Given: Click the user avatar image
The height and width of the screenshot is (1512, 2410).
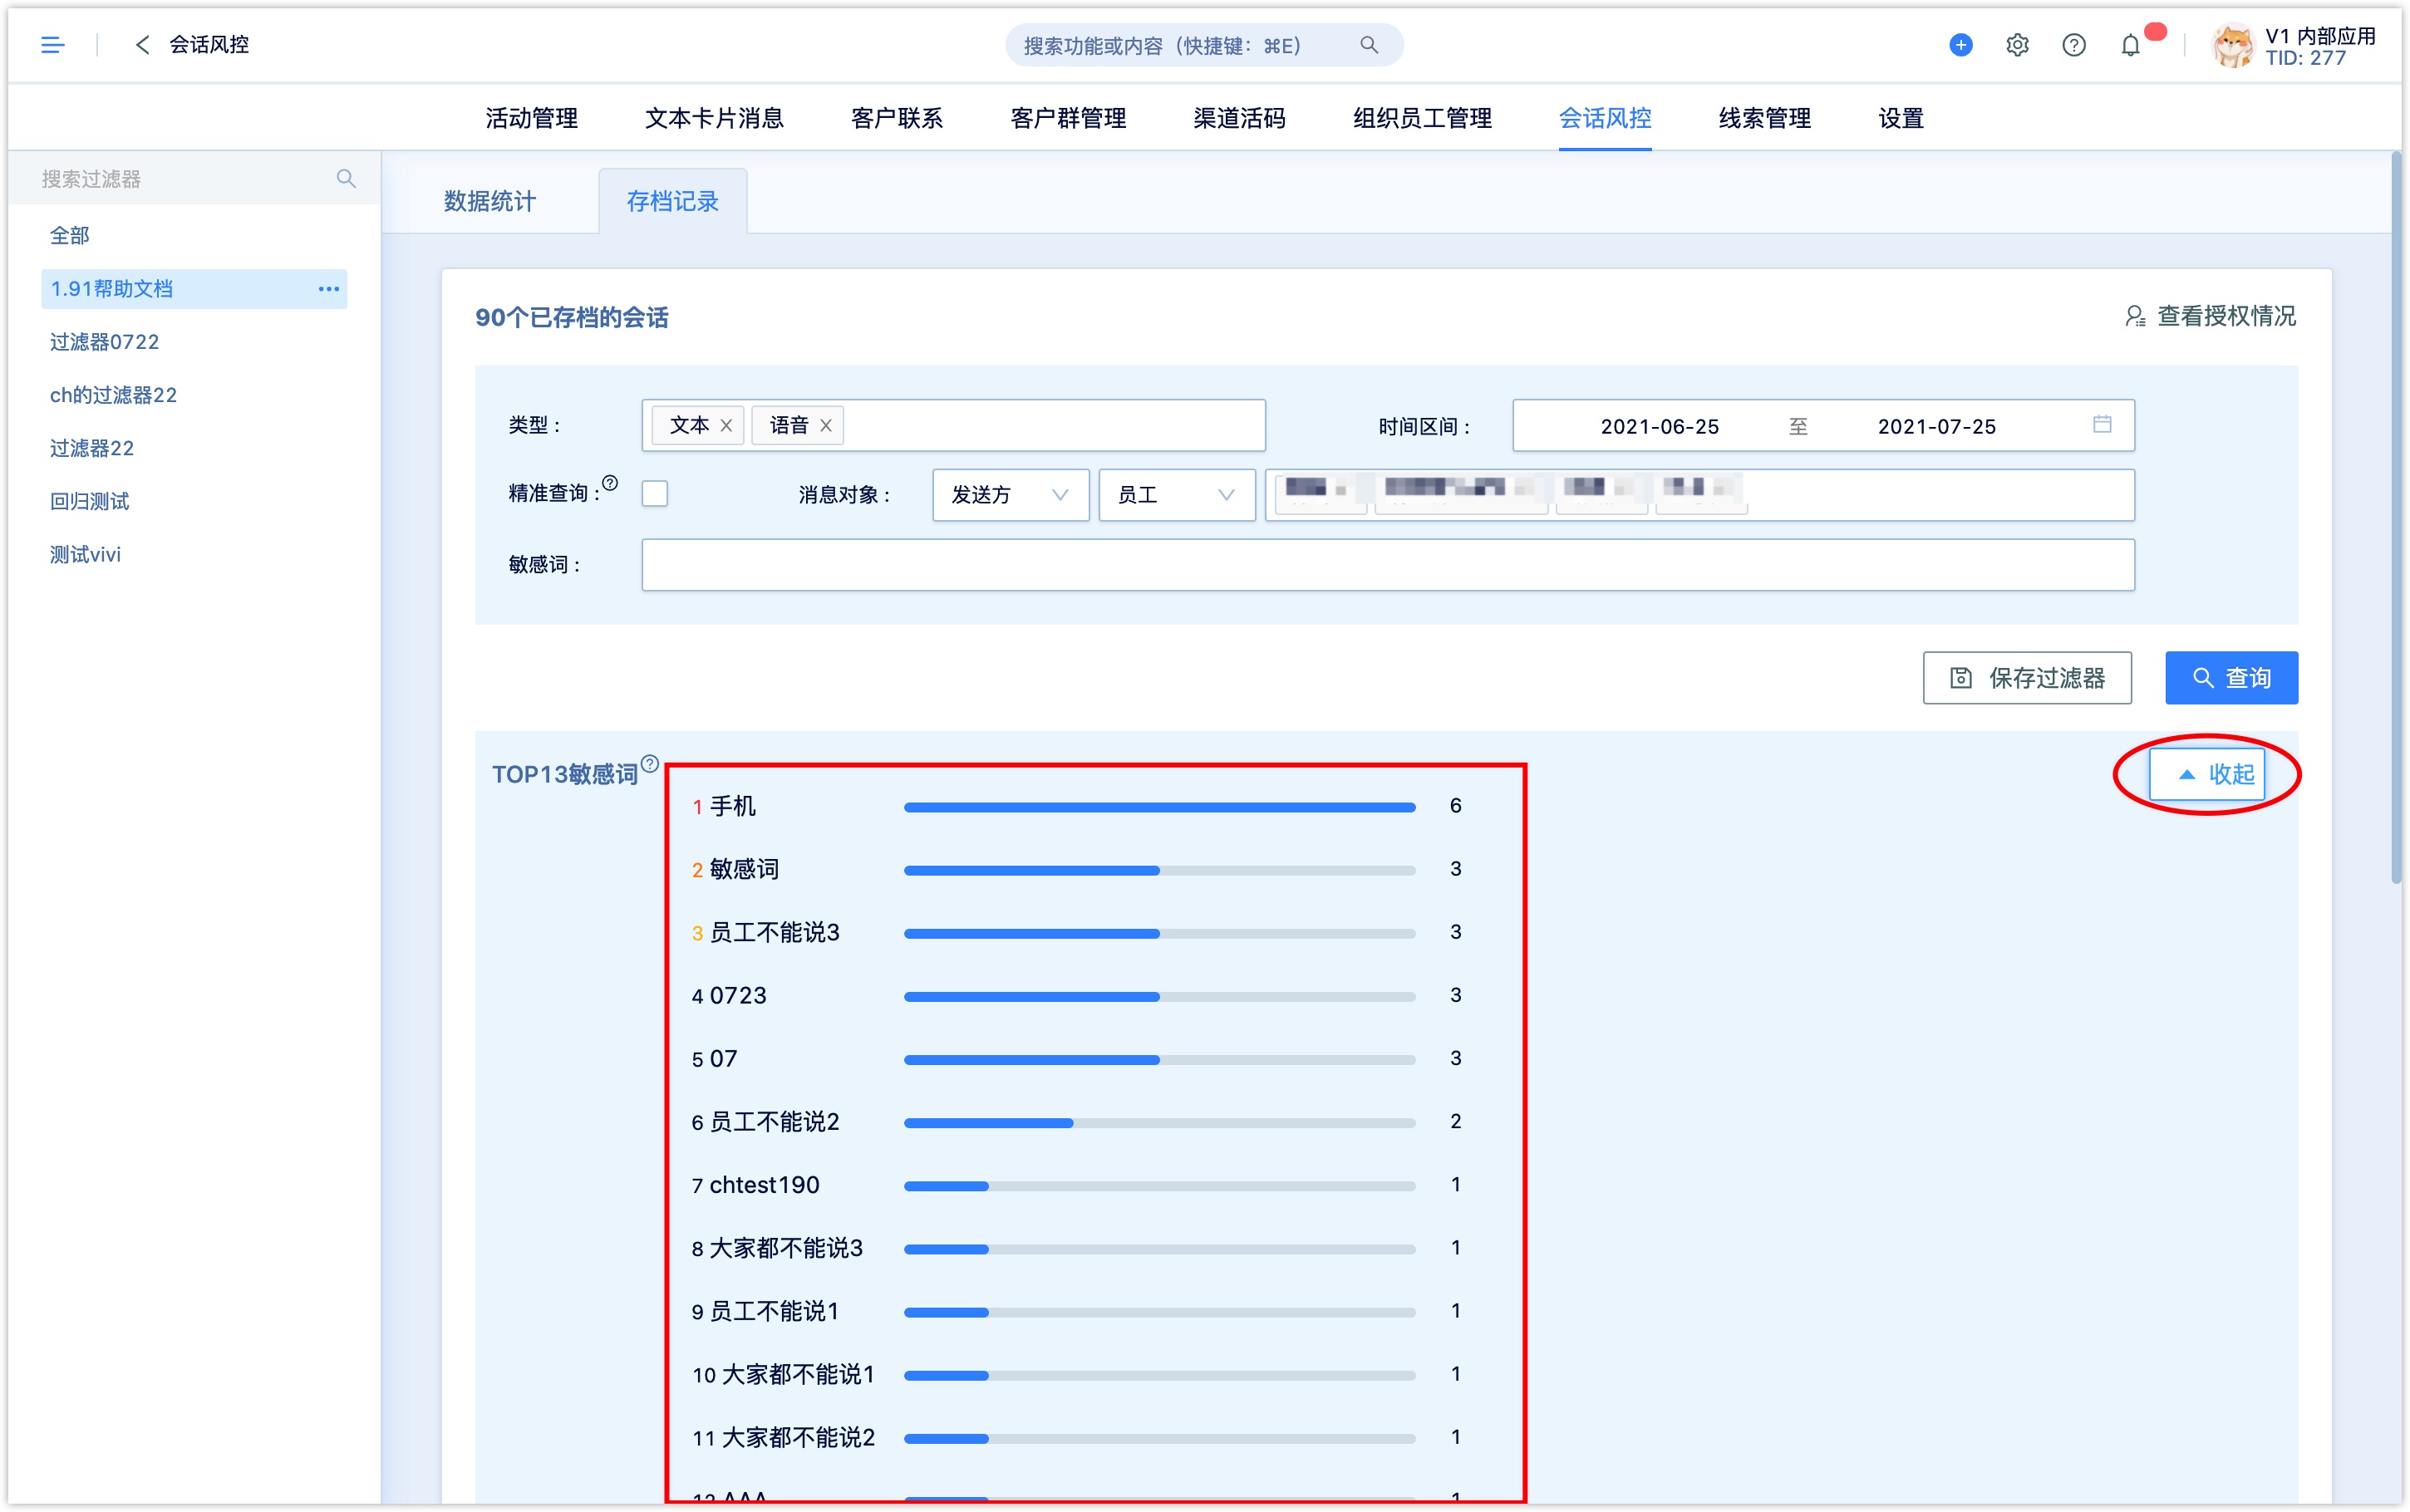Looking at the screenshot, I should [x=2232, y=45].
